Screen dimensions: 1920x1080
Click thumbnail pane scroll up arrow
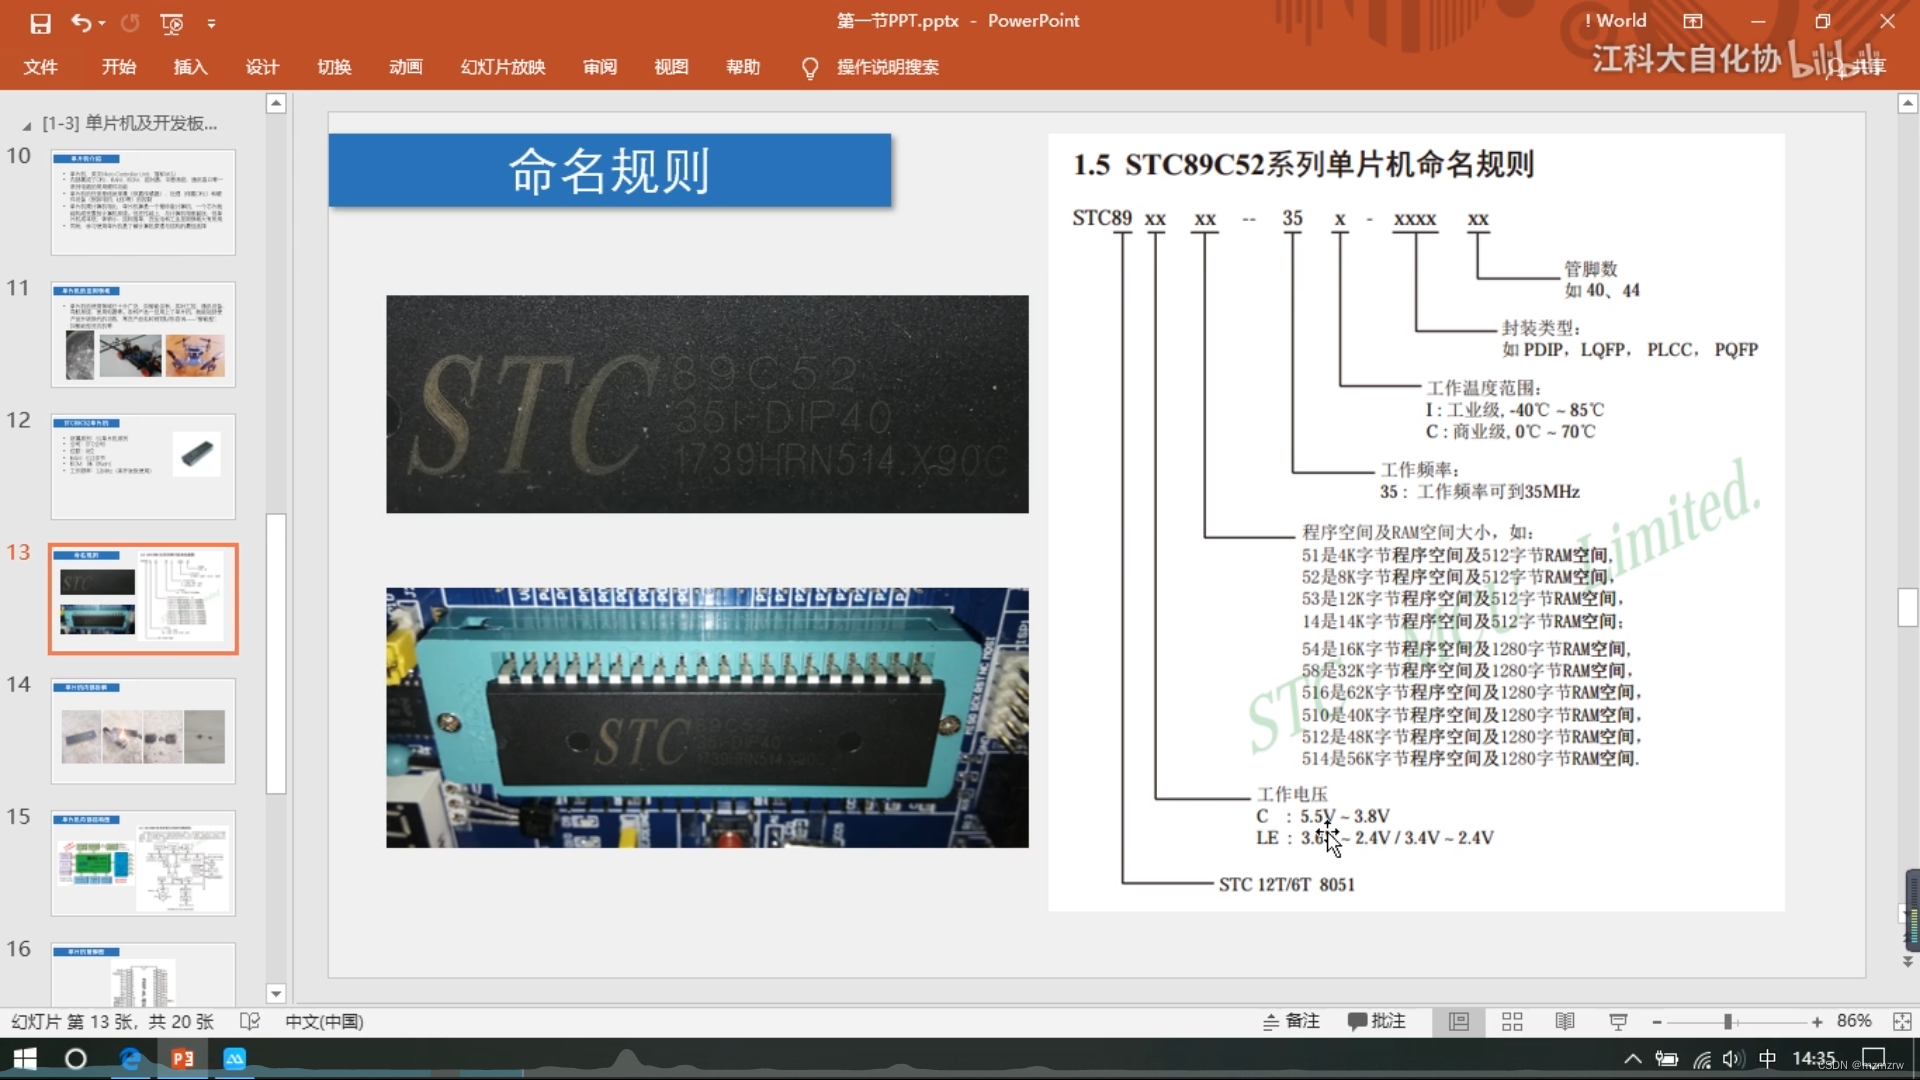(x=276, y=103)
